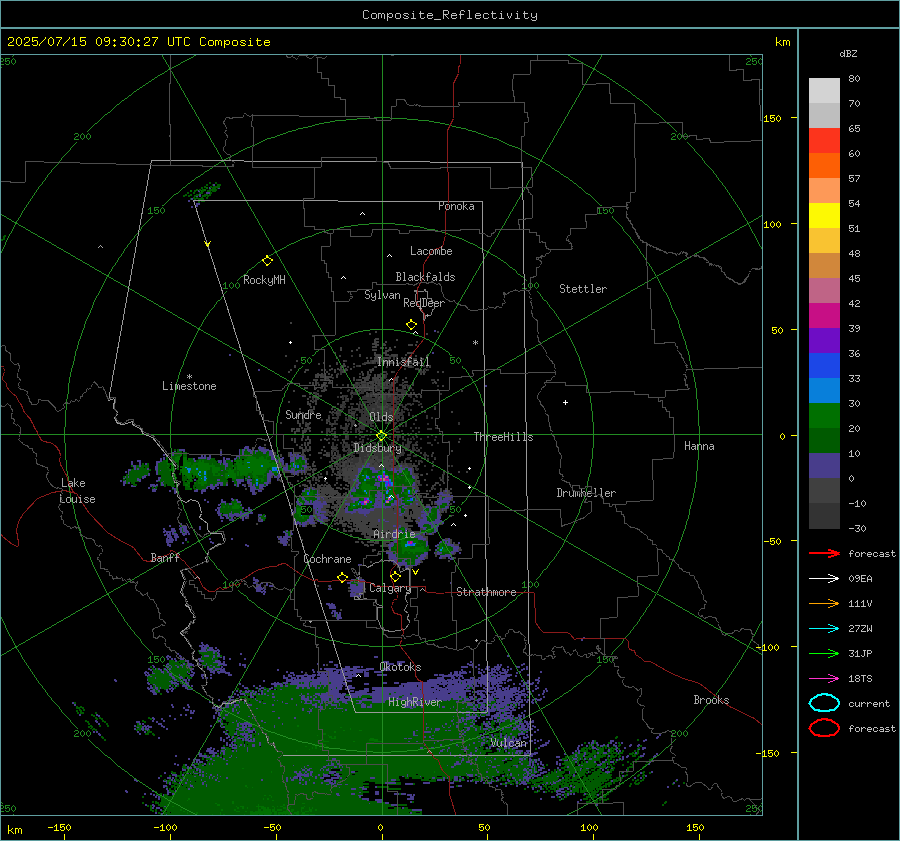Click the magenta storm core north of Airdrie
Viewport: 900px width, 841px height.
point(383,478)
